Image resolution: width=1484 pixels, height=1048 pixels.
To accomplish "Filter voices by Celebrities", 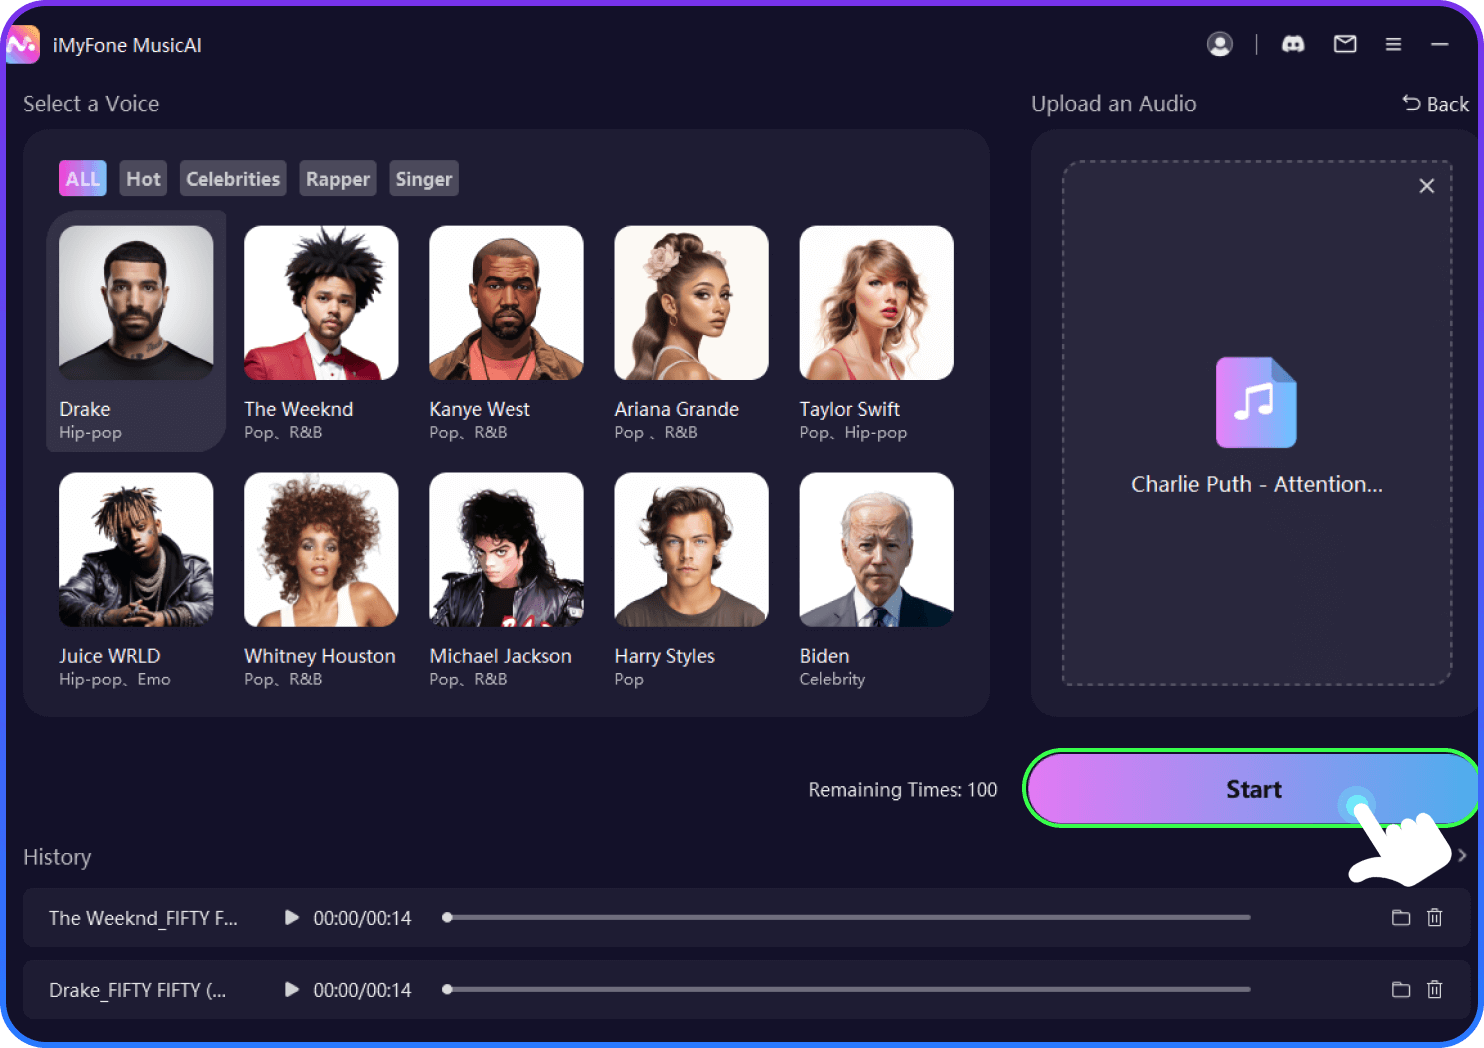I will click(x=233, y=179).
